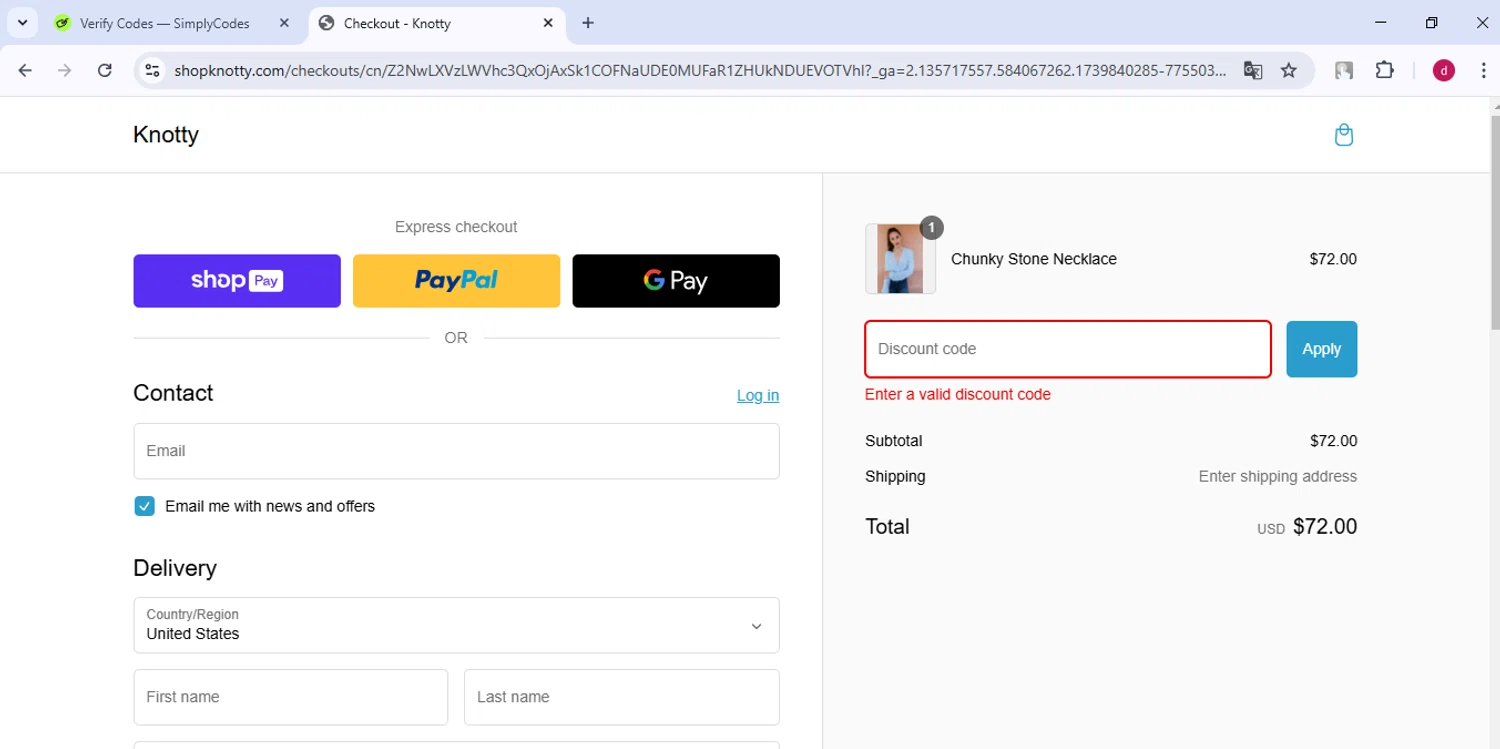
Task: Choose Google Pay express checkout
Action: [x=676, y=281]
